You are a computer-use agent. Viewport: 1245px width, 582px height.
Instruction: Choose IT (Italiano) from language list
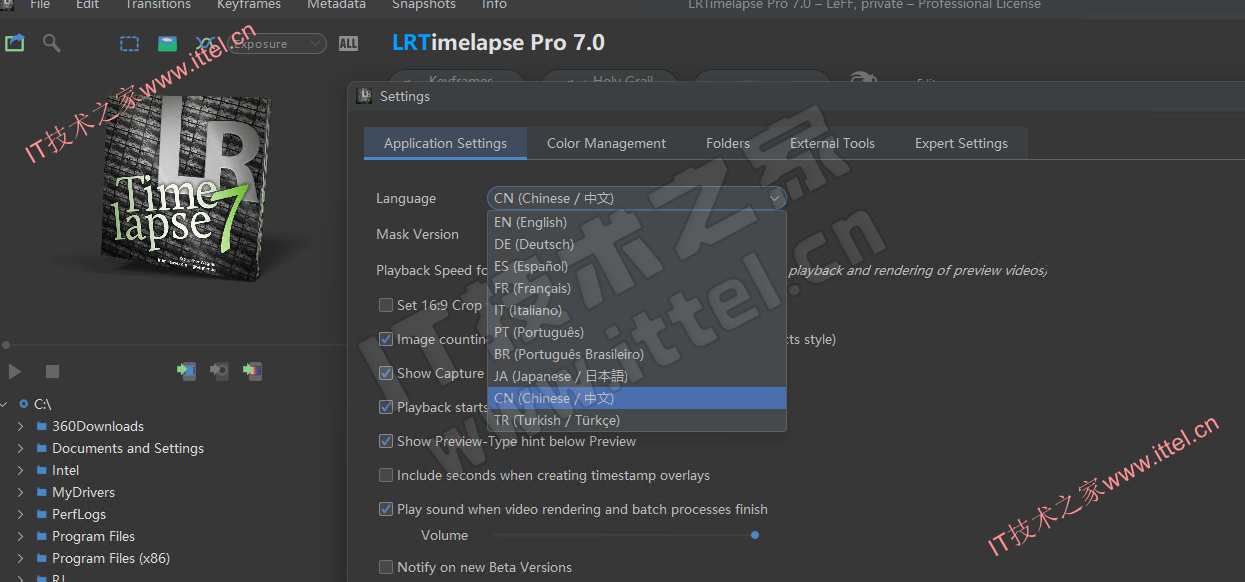tap(637, 310)
